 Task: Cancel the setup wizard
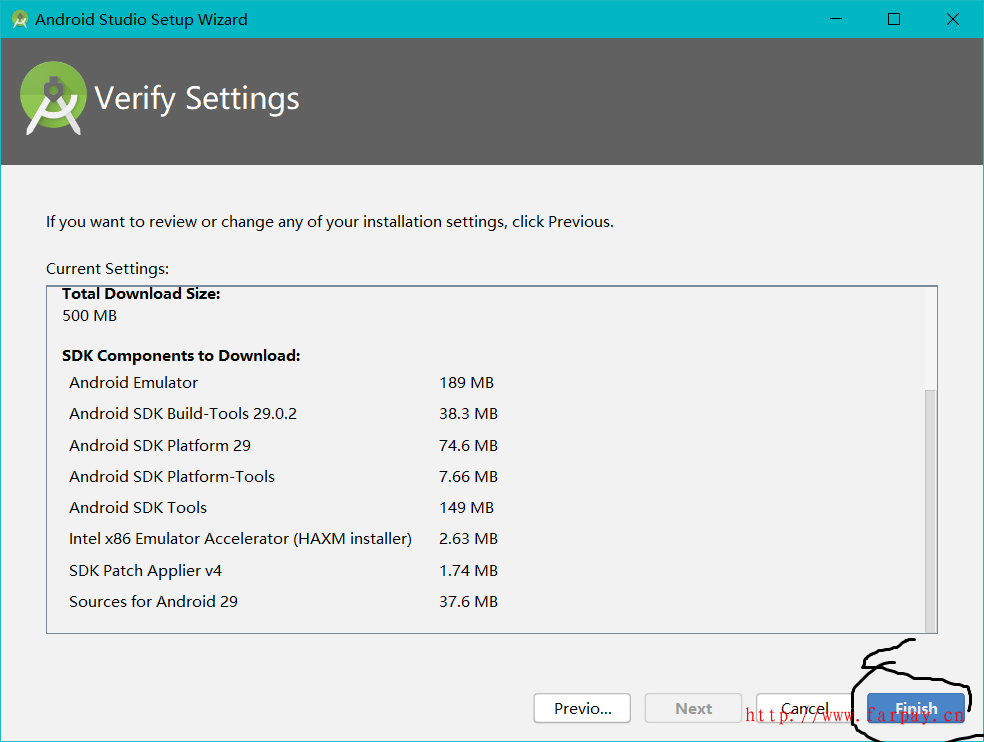(804, 708)
